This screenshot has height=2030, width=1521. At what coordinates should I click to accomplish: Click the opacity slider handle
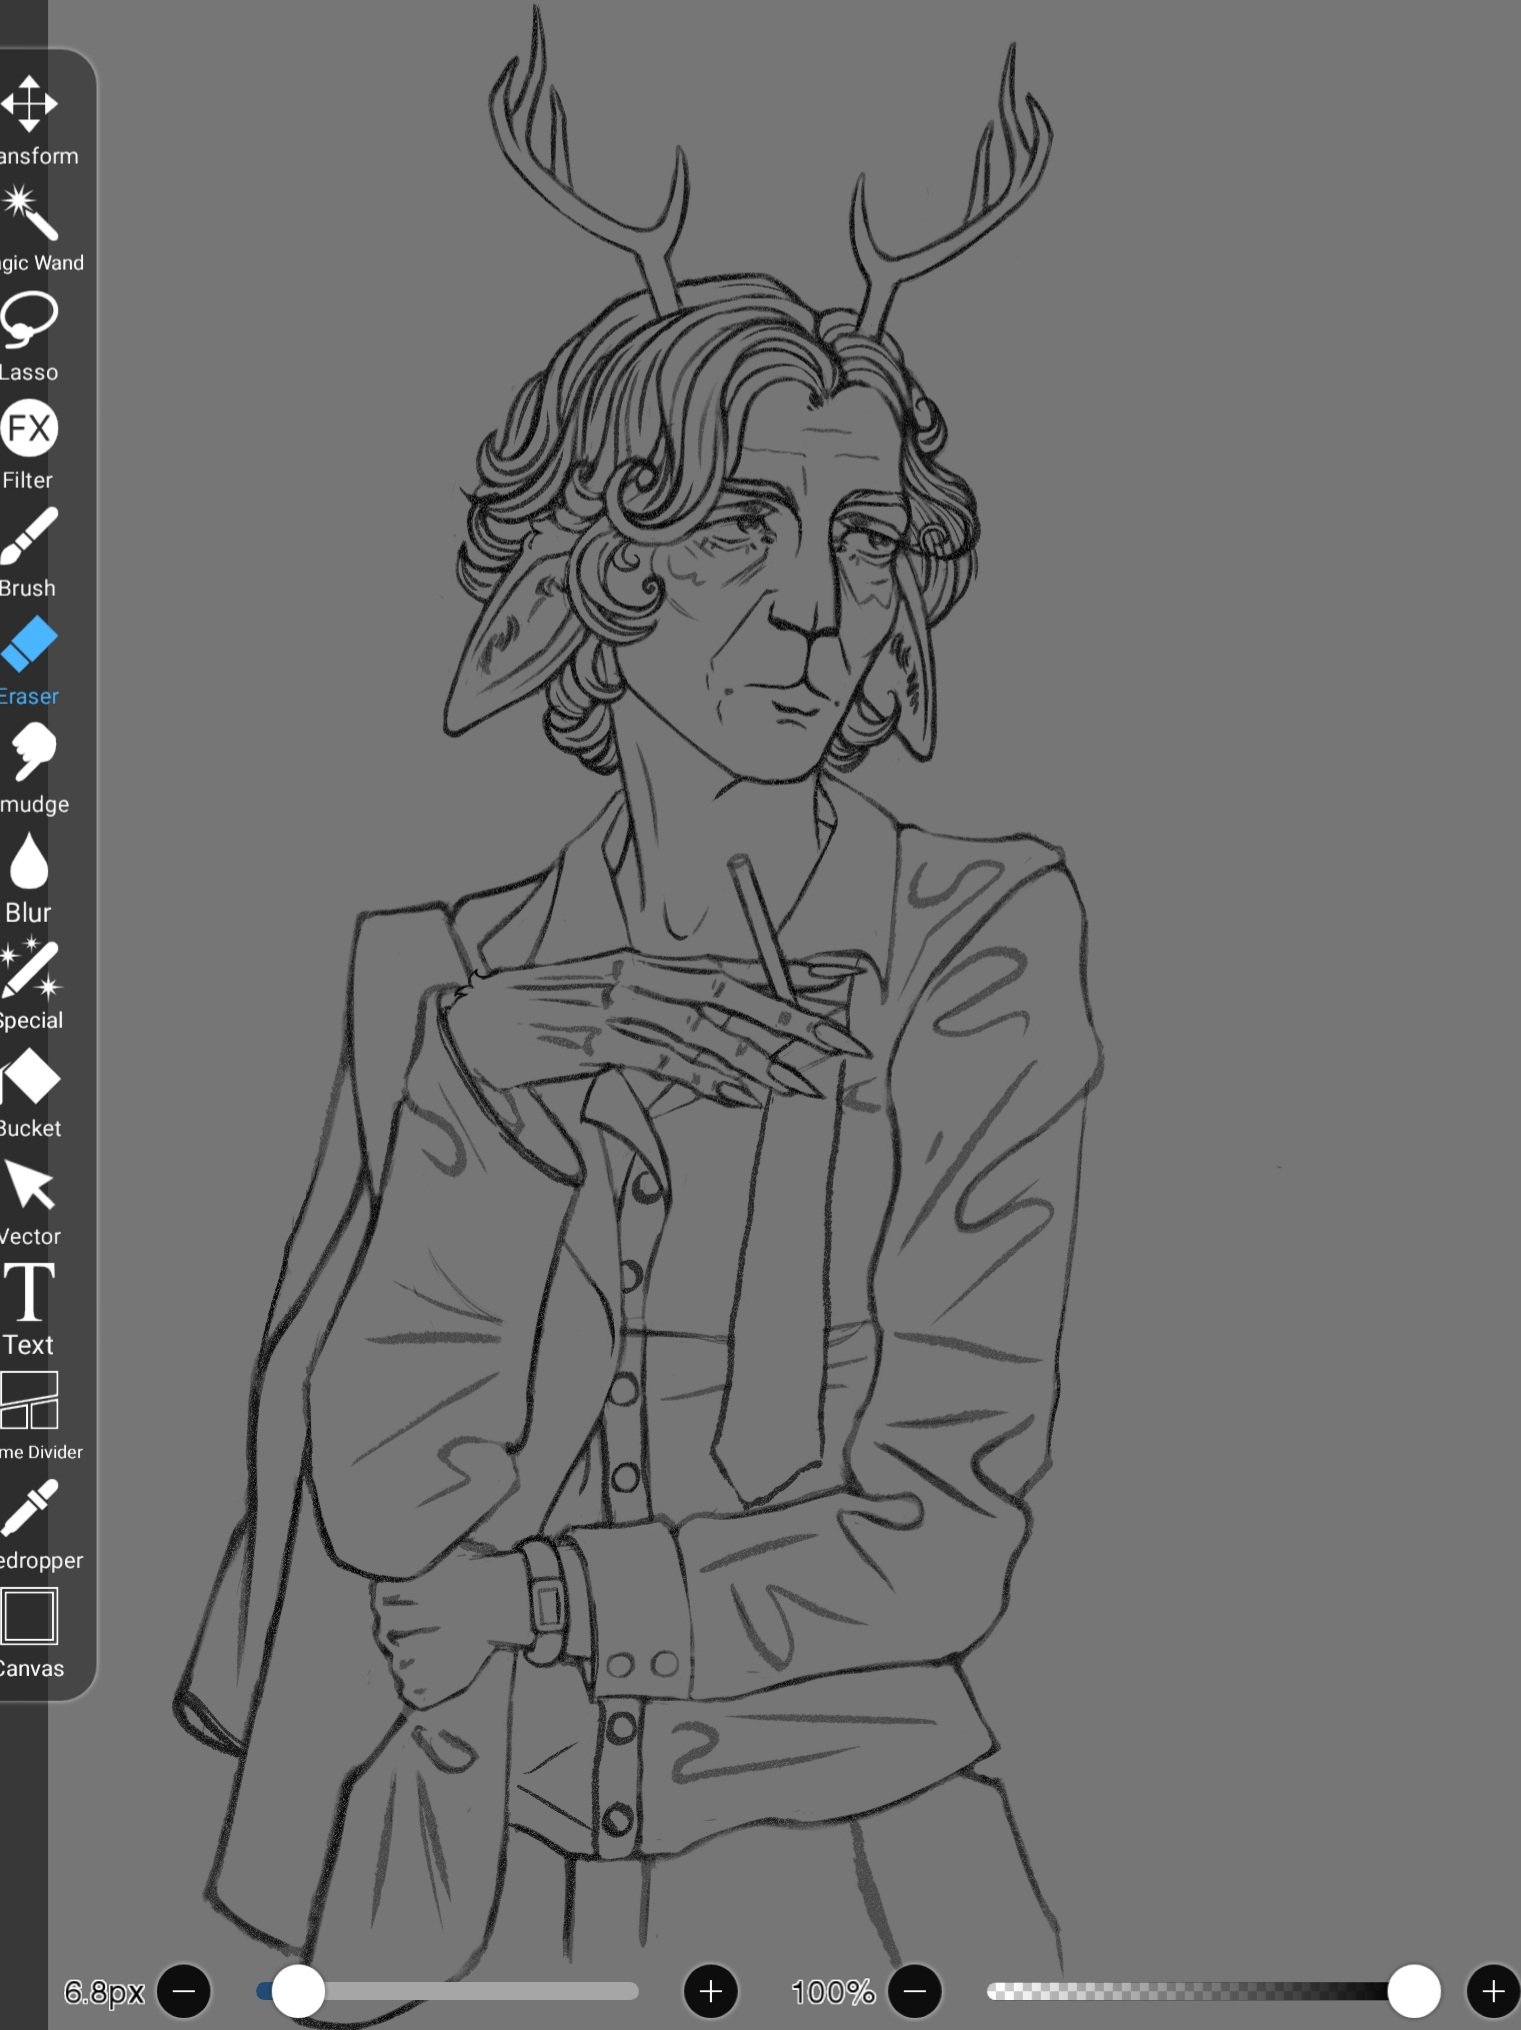point(1414,1991)
